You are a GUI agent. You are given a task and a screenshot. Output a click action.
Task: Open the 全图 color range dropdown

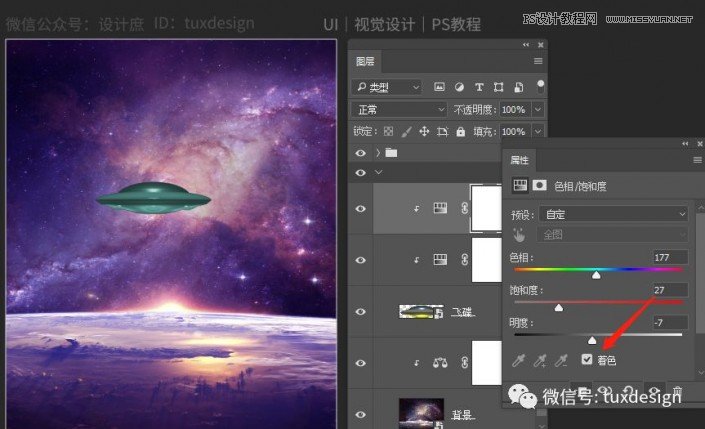point(612,235)
